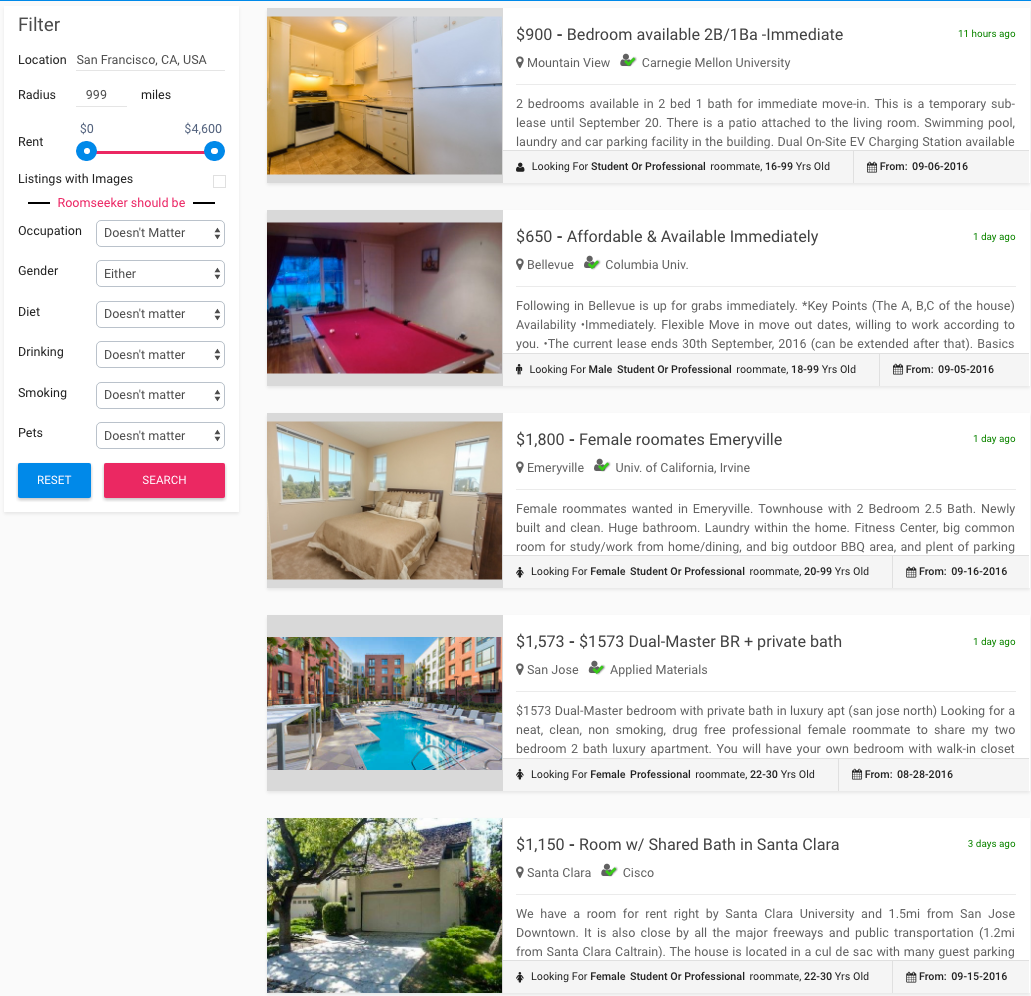Click the verified user icon beside Cisco
The image size is (1031, 996).
[x=609, y=871]
